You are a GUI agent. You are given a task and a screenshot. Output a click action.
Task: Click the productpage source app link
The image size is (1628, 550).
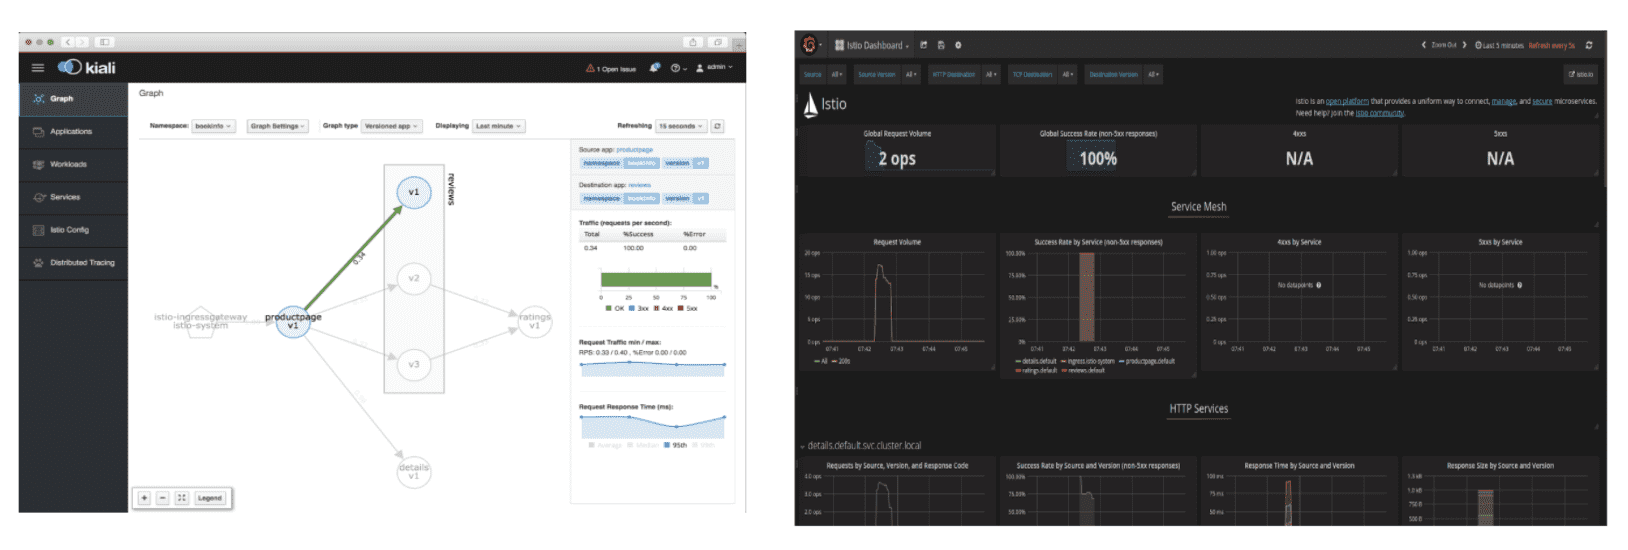coord(634,150)
